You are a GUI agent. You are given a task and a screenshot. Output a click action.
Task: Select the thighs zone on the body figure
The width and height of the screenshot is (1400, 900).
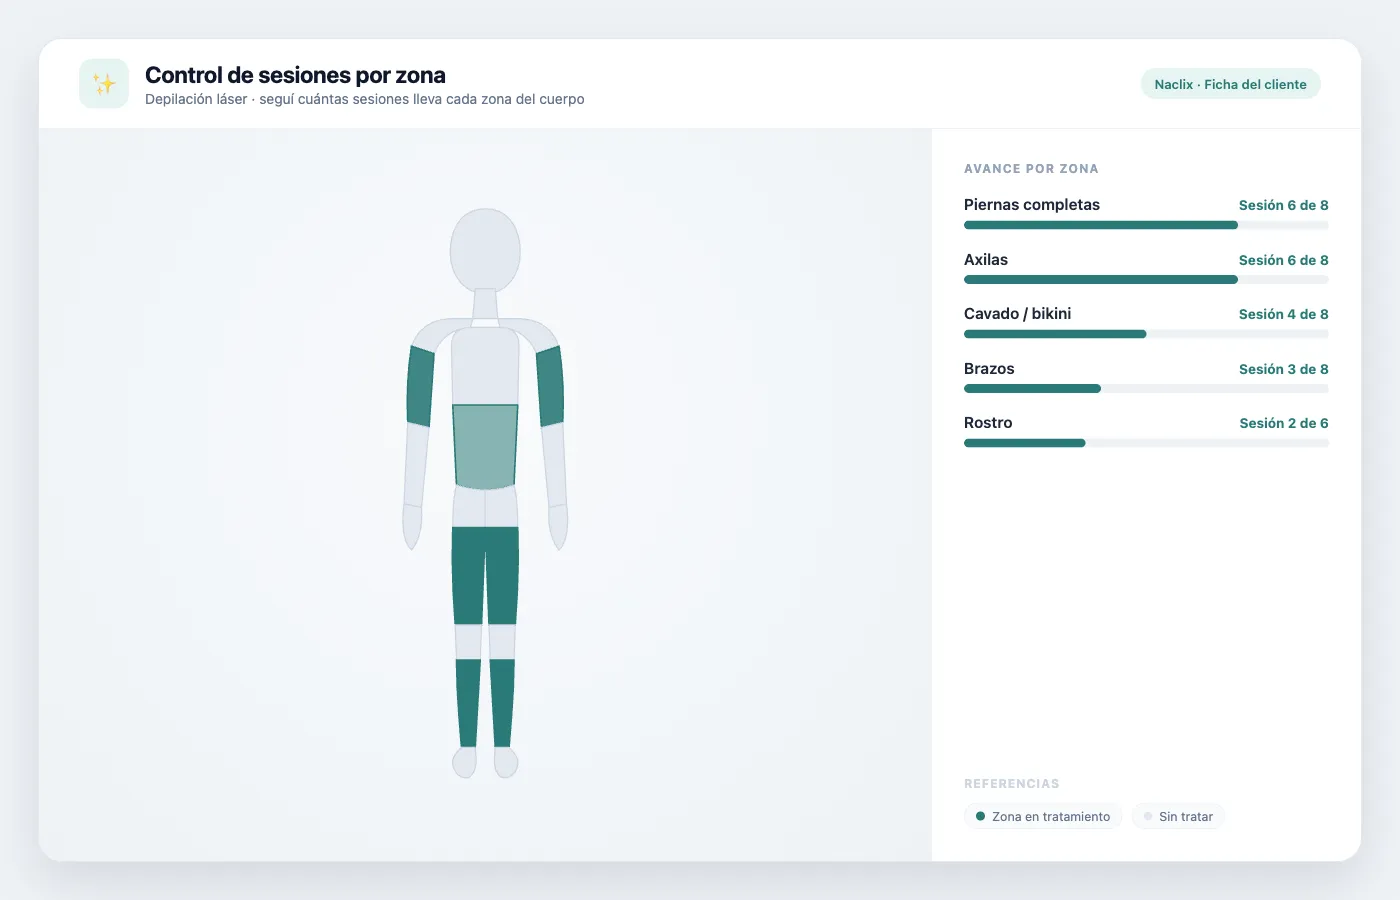tap(485, 575)
